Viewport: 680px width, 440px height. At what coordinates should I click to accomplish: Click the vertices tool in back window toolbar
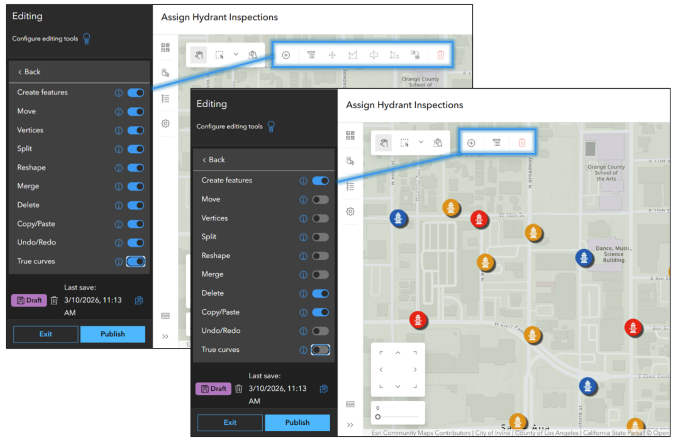click(353, 55)
